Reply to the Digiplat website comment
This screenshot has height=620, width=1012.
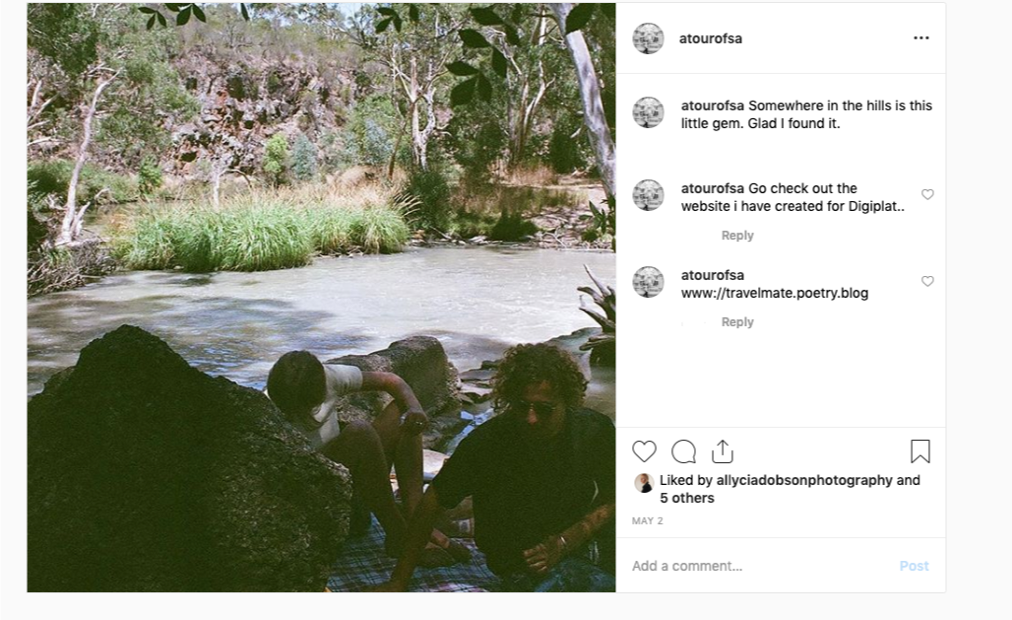pyautogui.click(x=737, y=236)
